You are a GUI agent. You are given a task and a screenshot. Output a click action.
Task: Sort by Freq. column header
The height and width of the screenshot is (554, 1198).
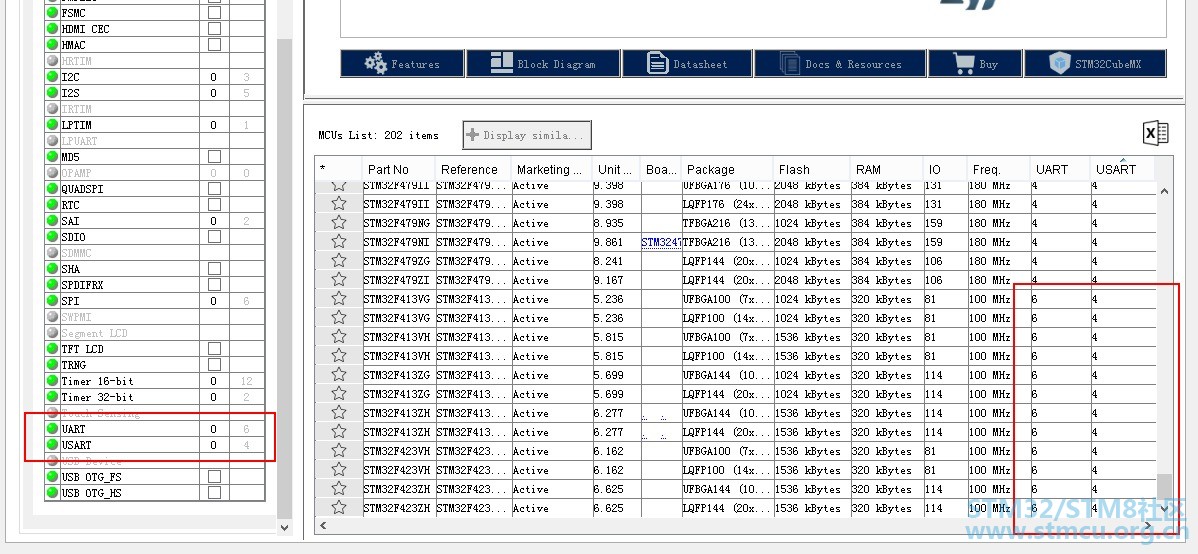(x=999, y=170)
